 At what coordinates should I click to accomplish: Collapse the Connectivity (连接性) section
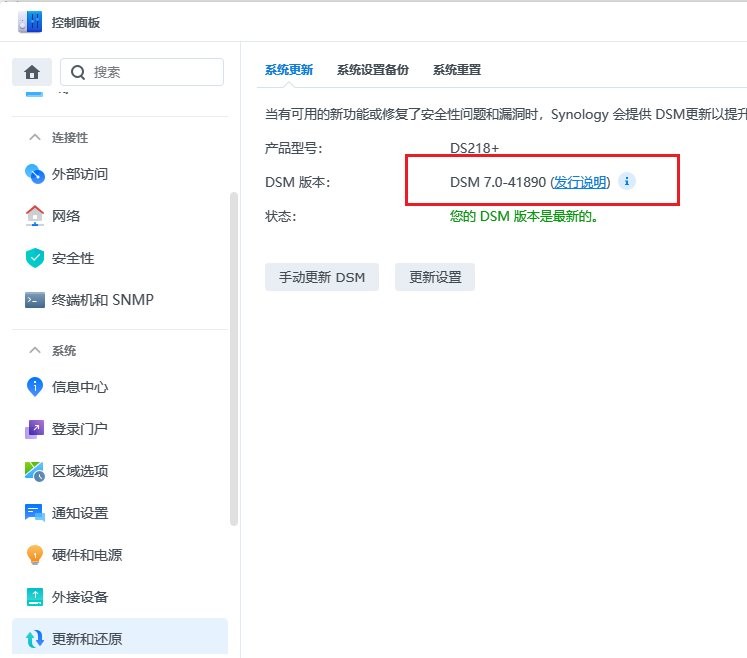click(35, 138)
